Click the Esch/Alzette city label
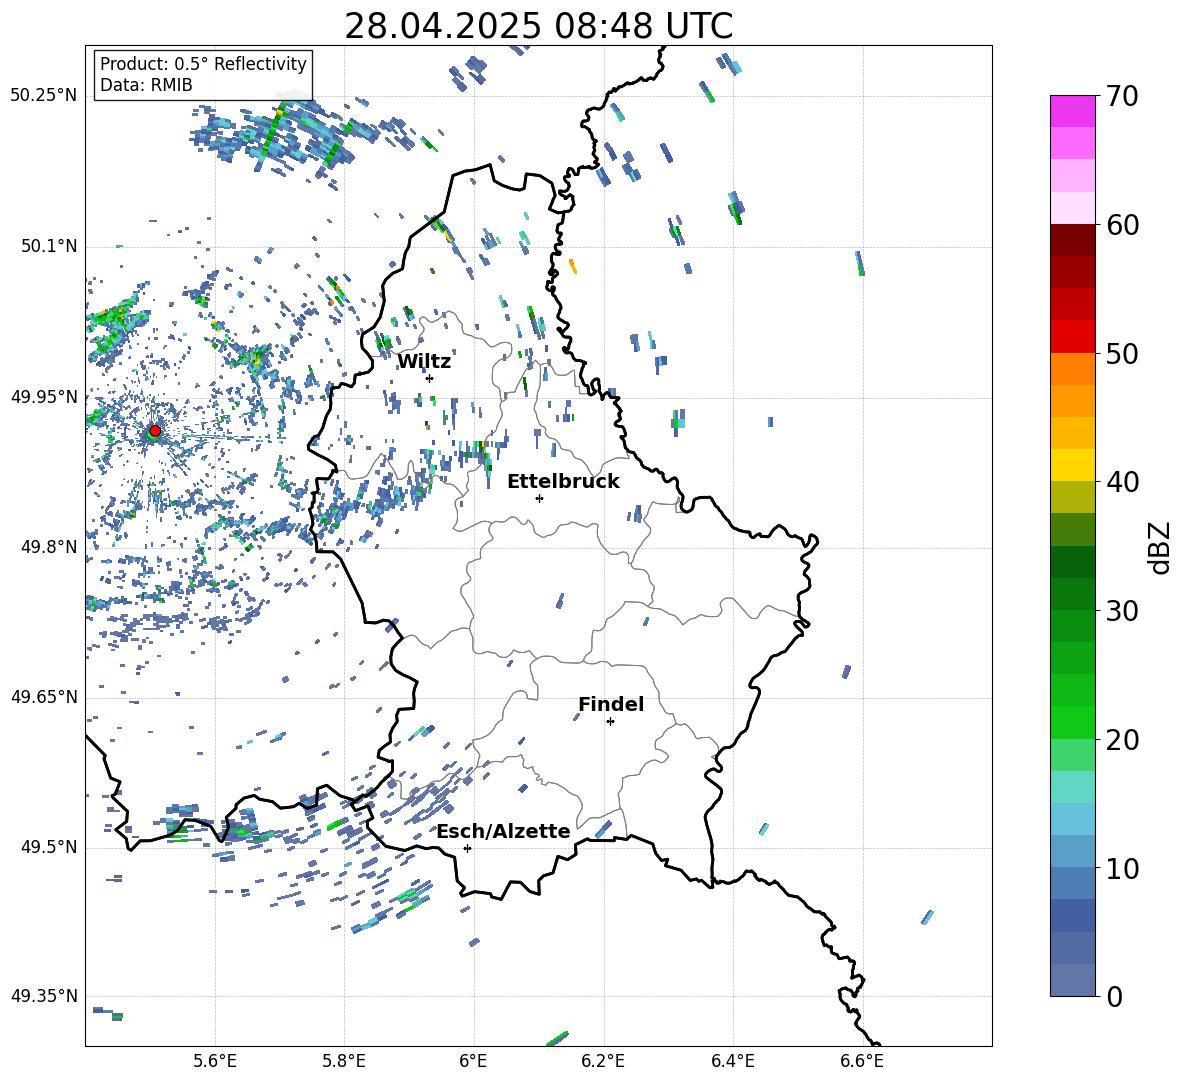The width and height of the screenshot is (1184, 1081). coord(503,831)
